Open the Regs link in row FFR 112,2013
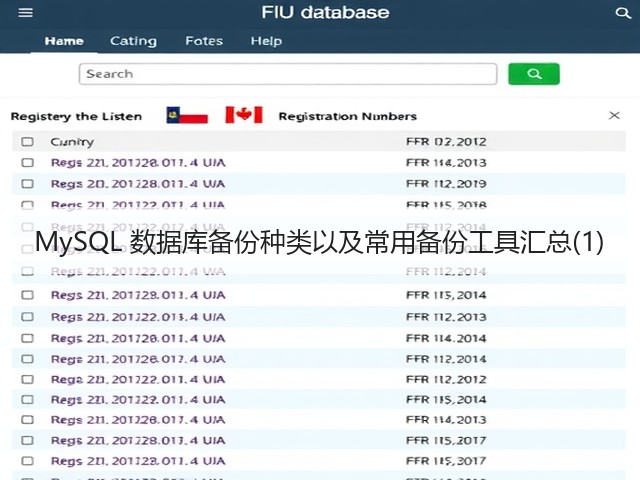 [x=138, y=317]
